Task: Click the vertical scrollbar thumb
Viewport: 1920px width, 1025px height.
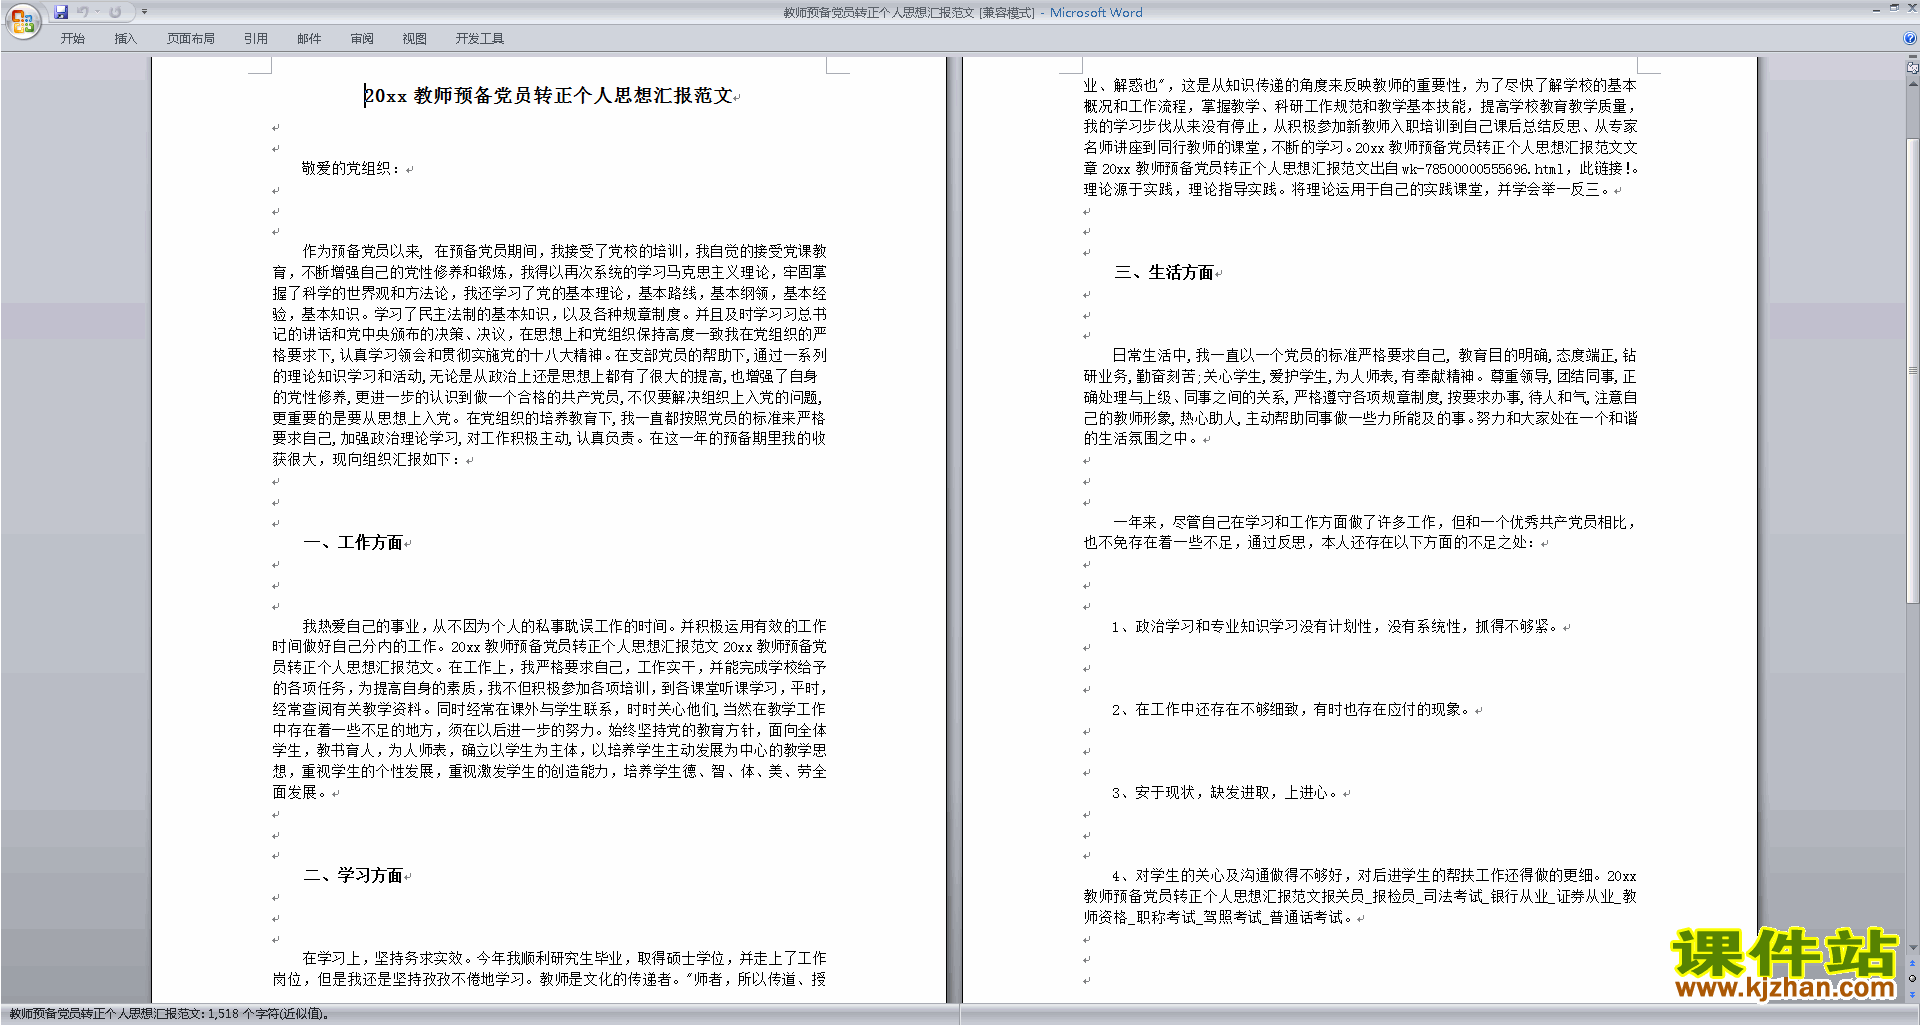Action: point(1913,370)
